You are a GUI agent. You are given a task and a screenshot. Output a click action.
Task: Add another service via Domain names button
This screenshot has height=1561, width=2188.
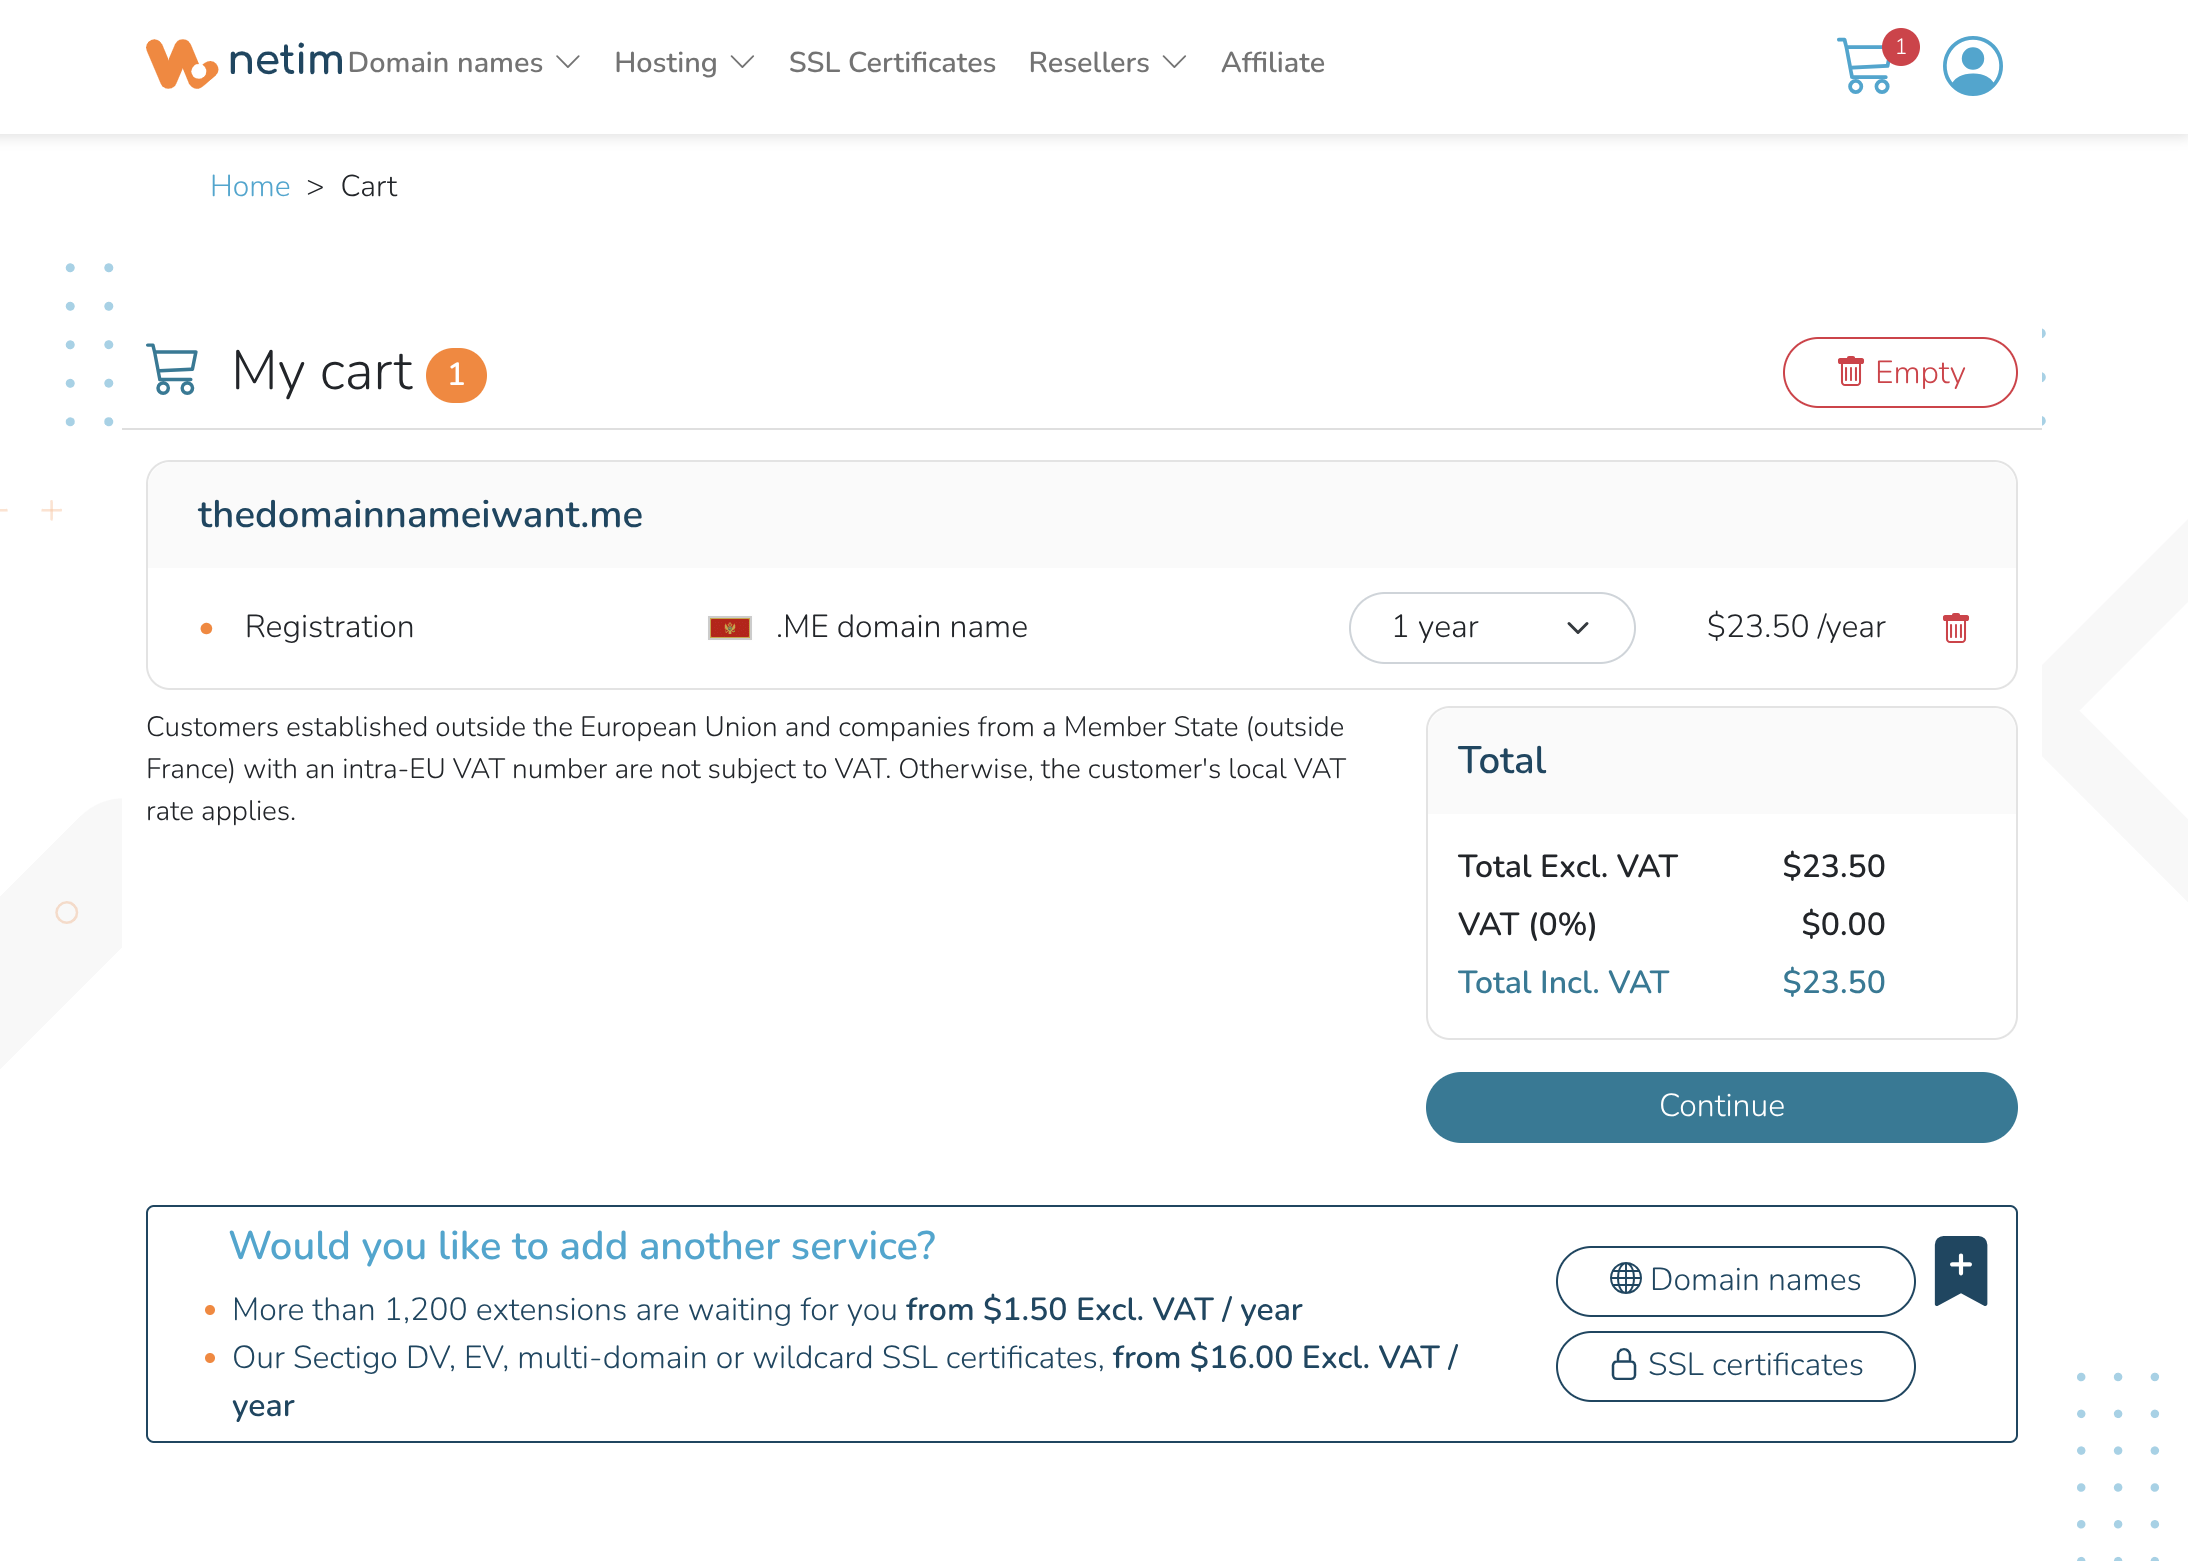(1735, 1280)
